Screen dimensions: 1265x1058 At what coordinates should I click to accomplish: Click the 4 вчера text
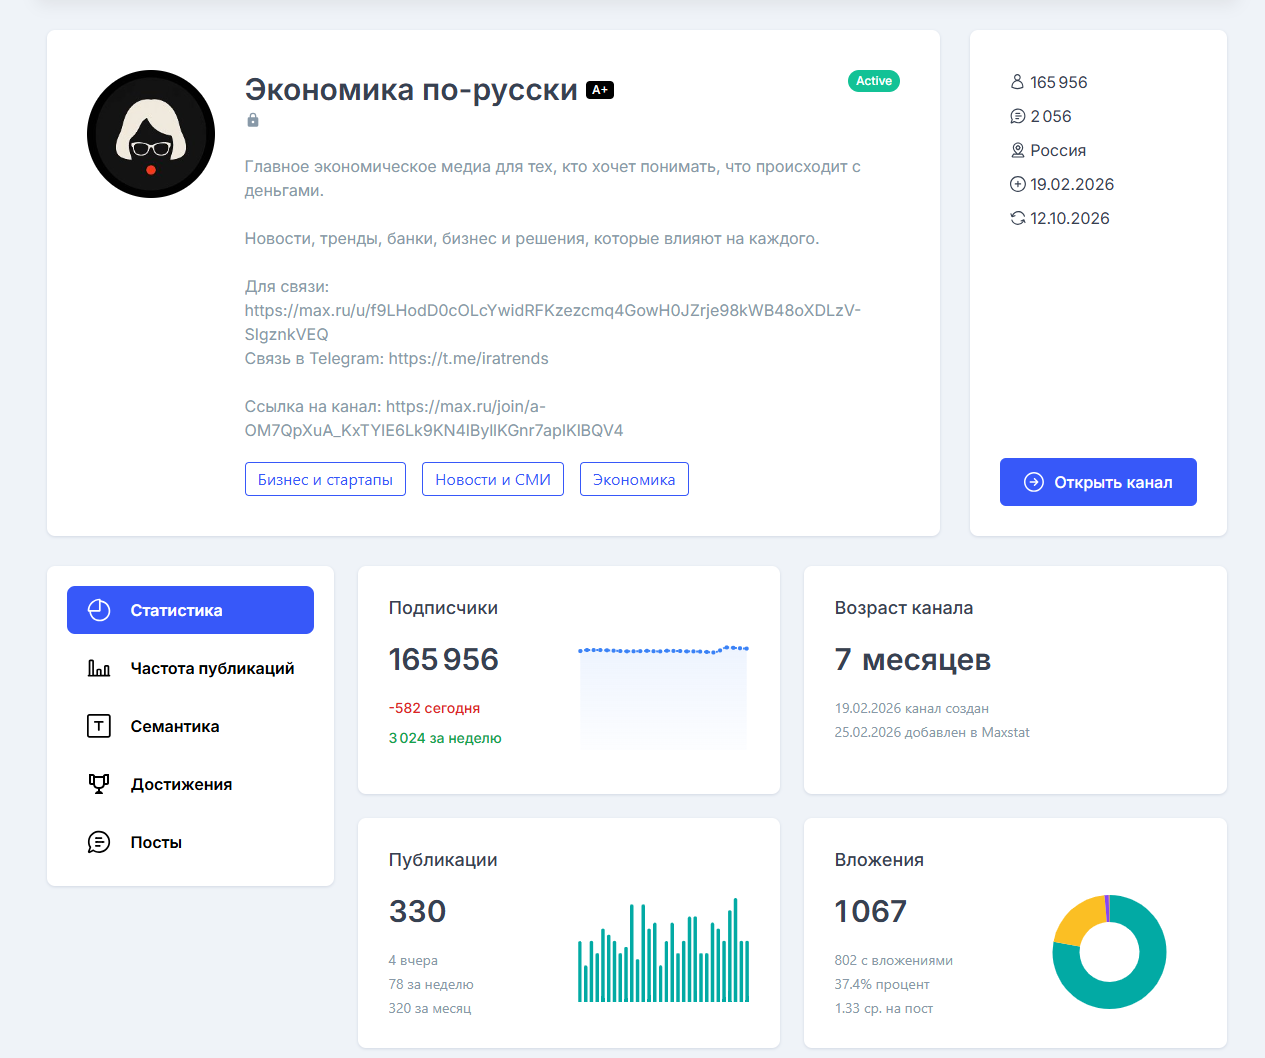[413, 960]
